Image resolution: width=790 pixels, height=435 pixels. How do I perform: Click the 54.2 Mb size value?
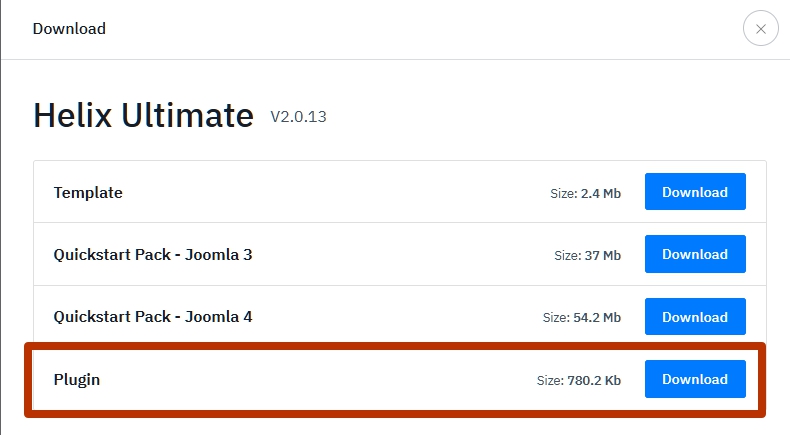pyautogui.click(x=597, y=318)
